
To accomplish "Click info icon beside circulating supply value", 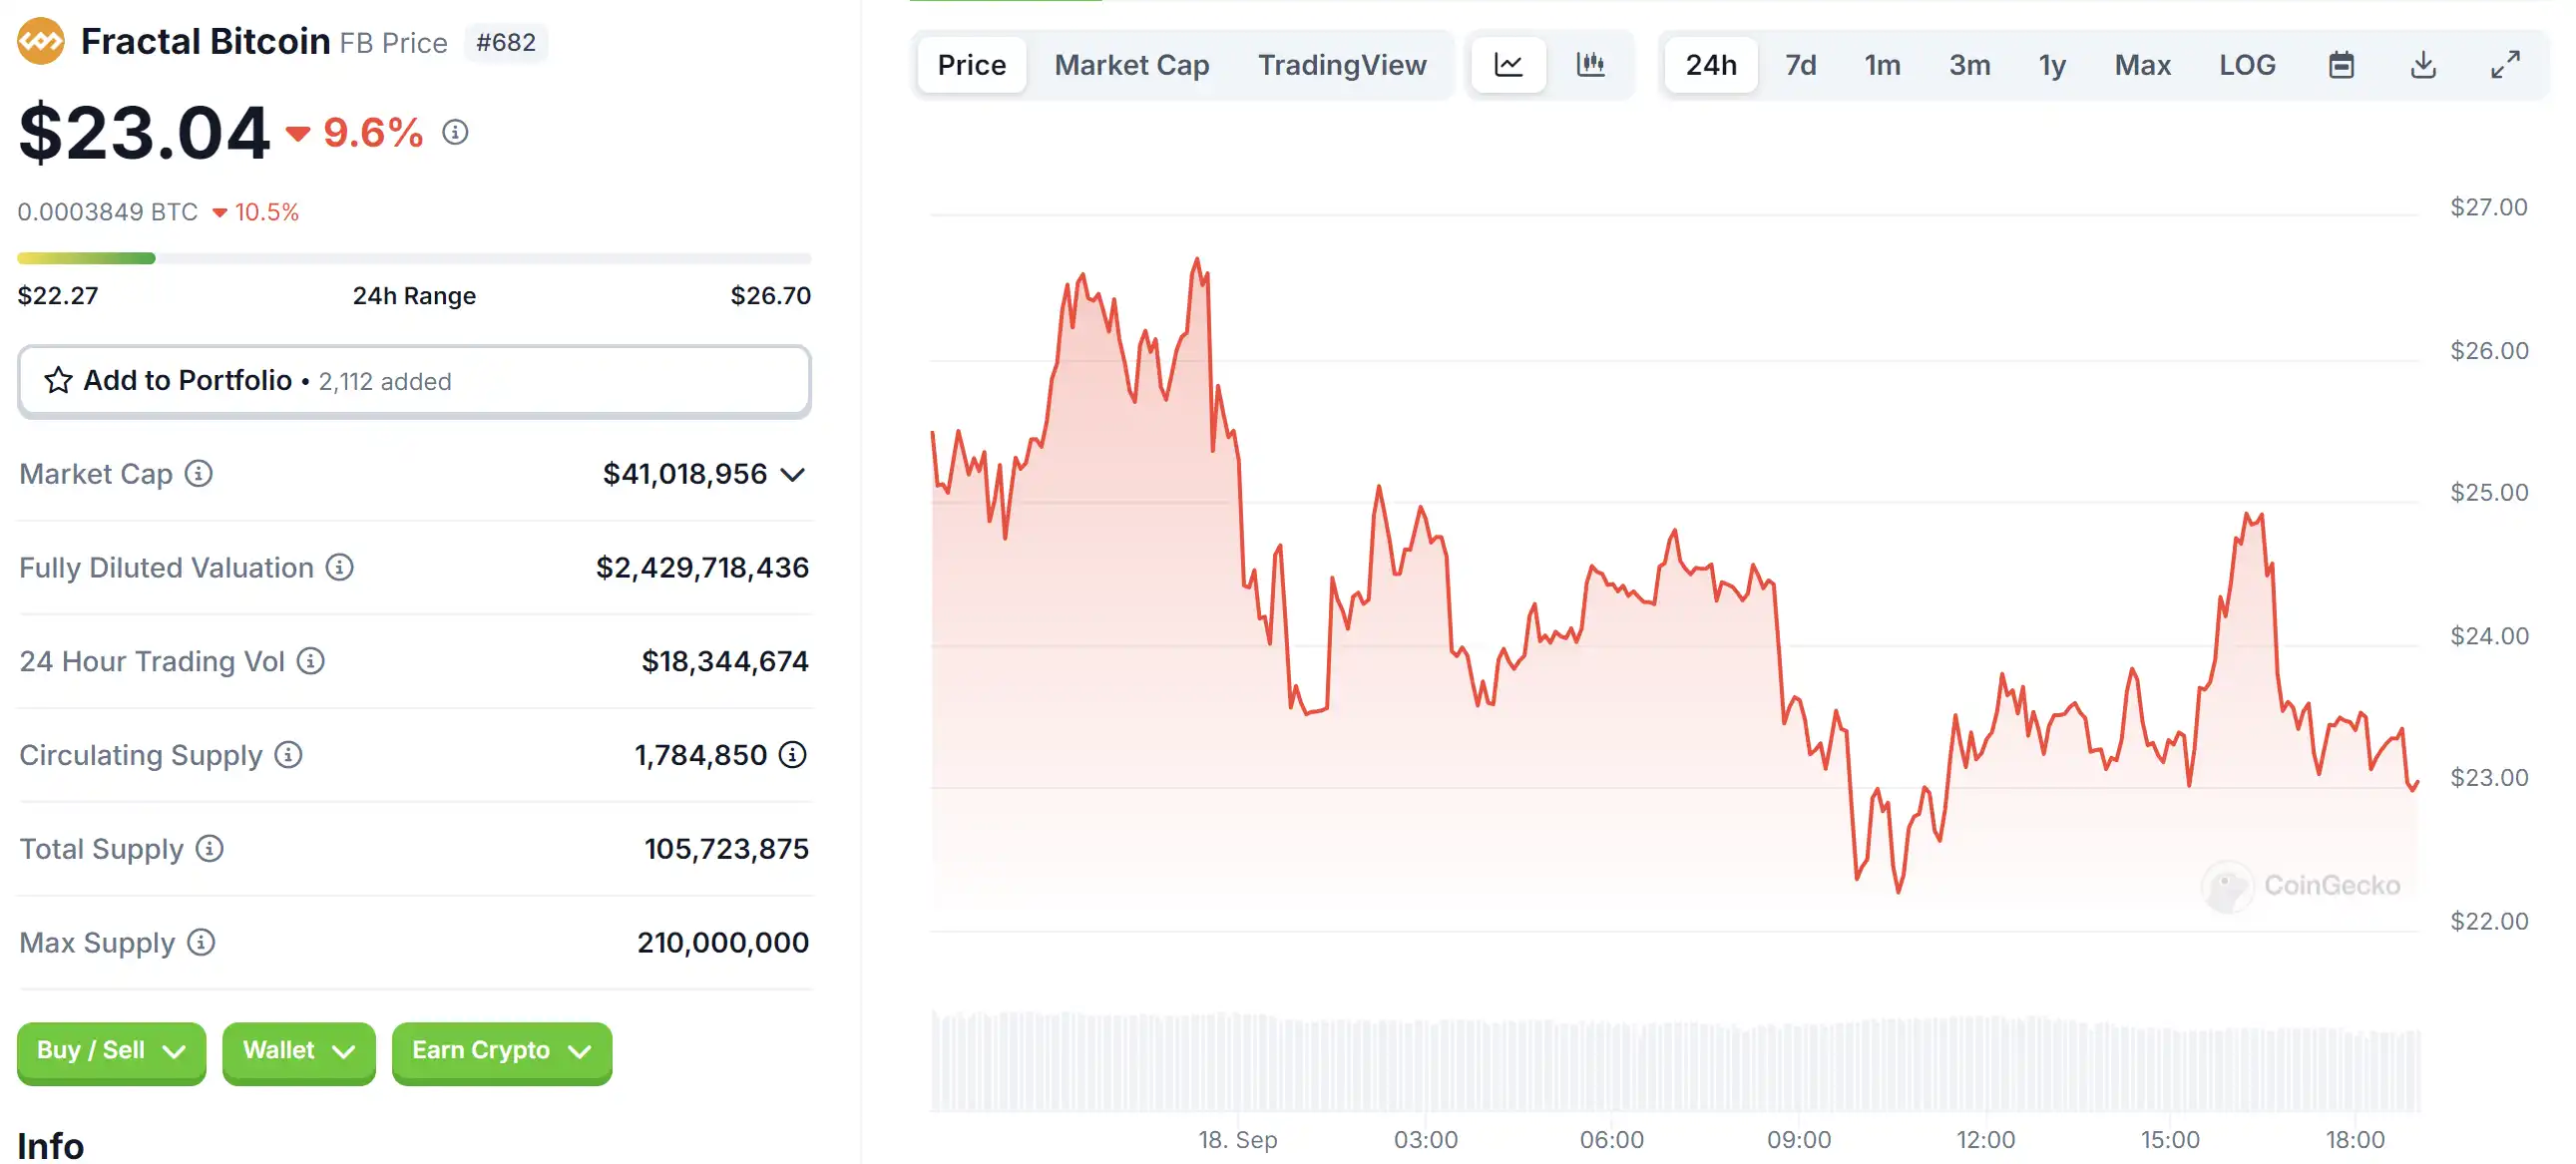I will pyautogui.click(x=792, y=755).
